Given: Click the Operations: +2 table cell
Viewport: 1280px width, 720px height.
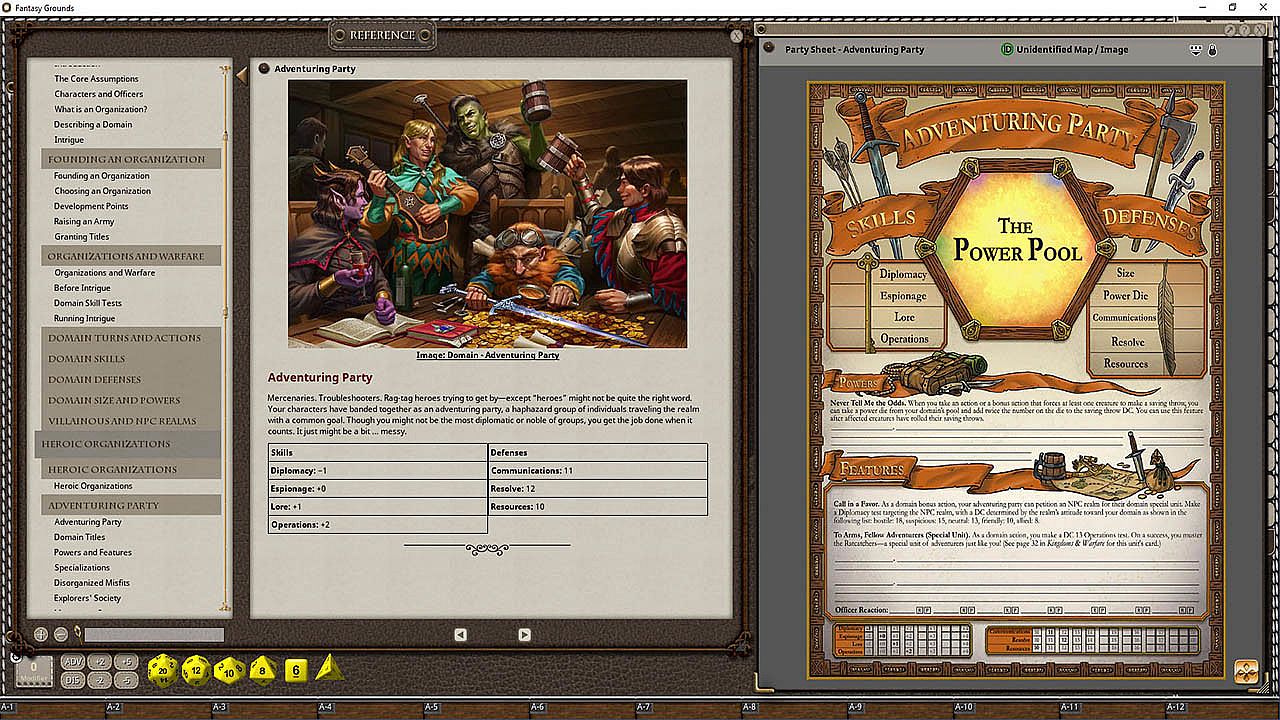Looking at the screenshot, I should point(377,525).
